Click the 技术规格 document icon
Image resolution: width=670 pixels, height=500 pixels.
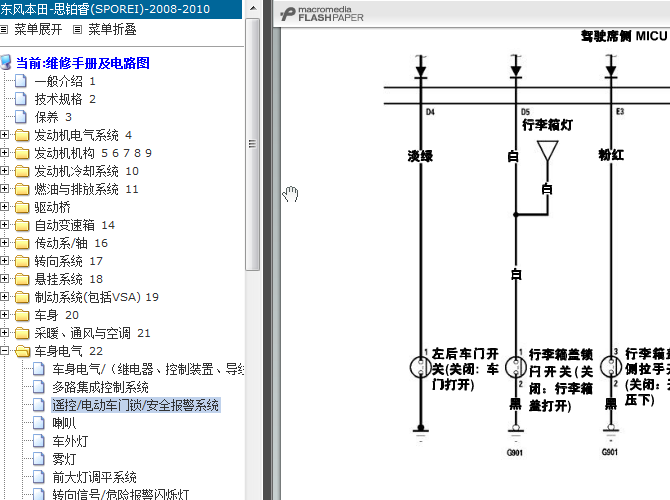tap(21, 99)
